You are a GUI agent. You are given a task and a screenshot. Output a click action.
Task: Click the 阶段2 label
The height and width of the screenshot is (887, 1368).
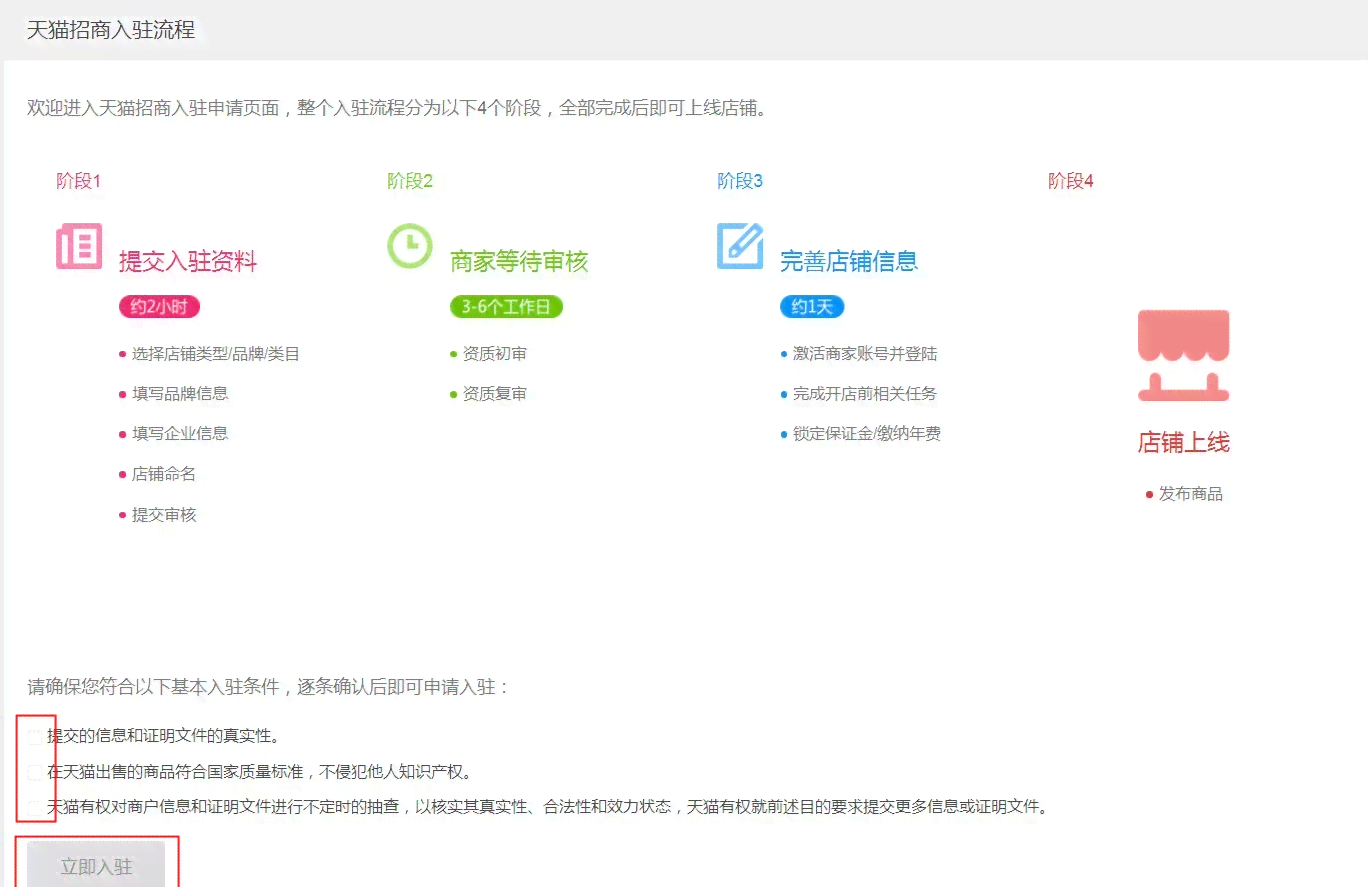click(x=410, y=181)
